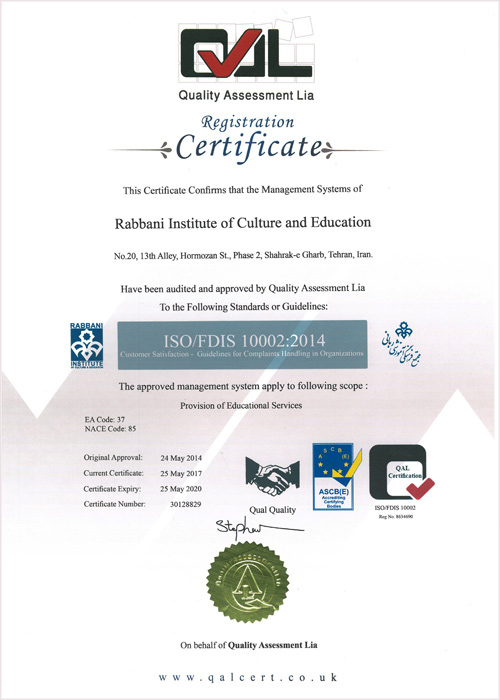Click the "Registration" script word

click(x=247, y=123)
